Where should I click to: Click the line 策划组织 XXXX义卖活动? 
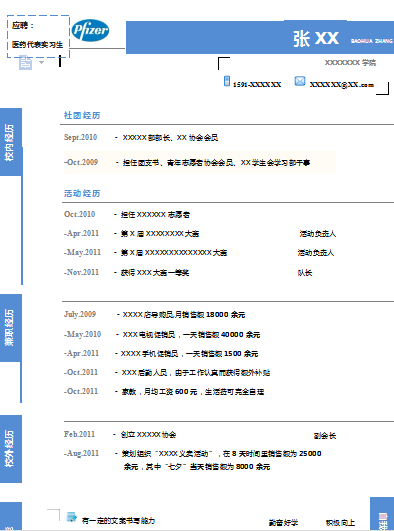click(222, 454)
